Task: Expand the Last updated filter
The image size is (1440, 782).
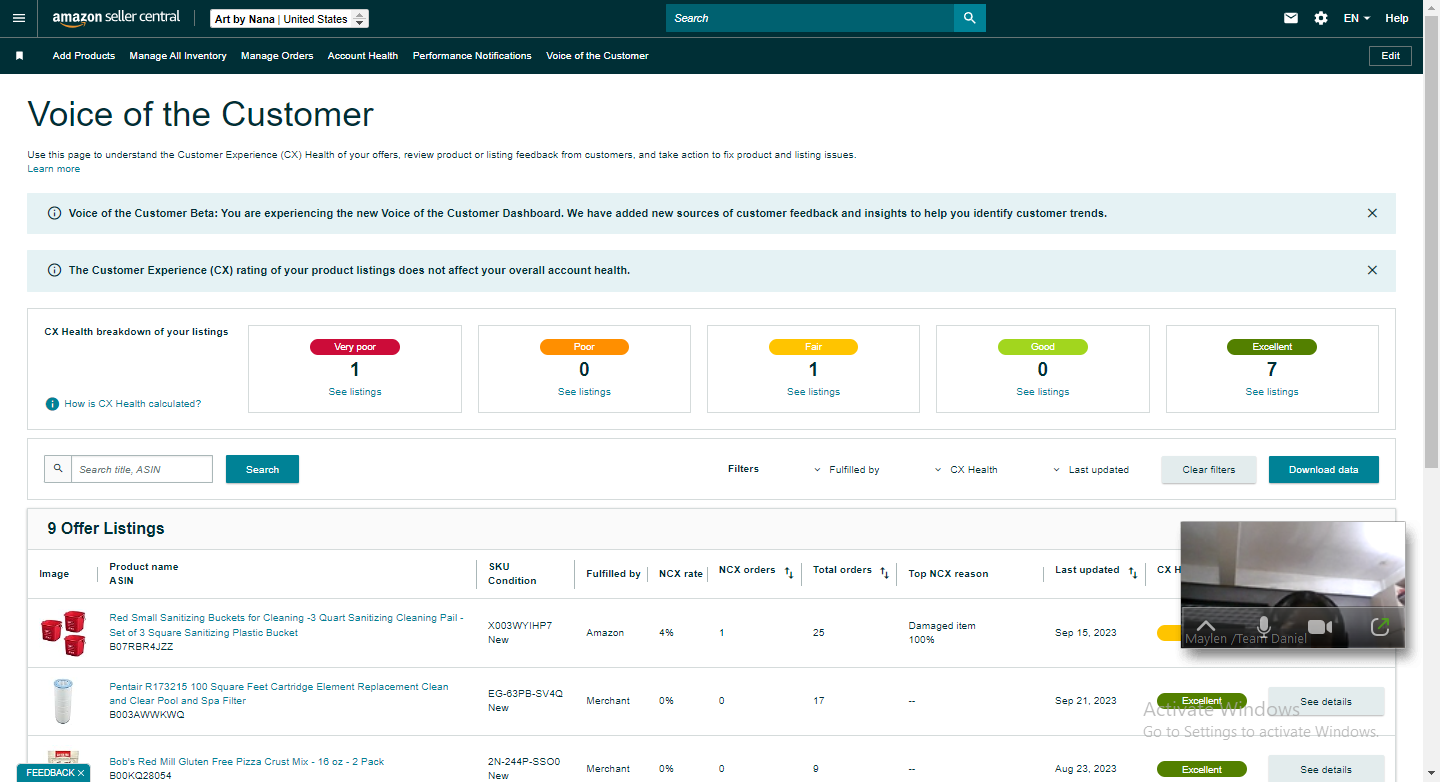Action: [x=1091, y=470]
